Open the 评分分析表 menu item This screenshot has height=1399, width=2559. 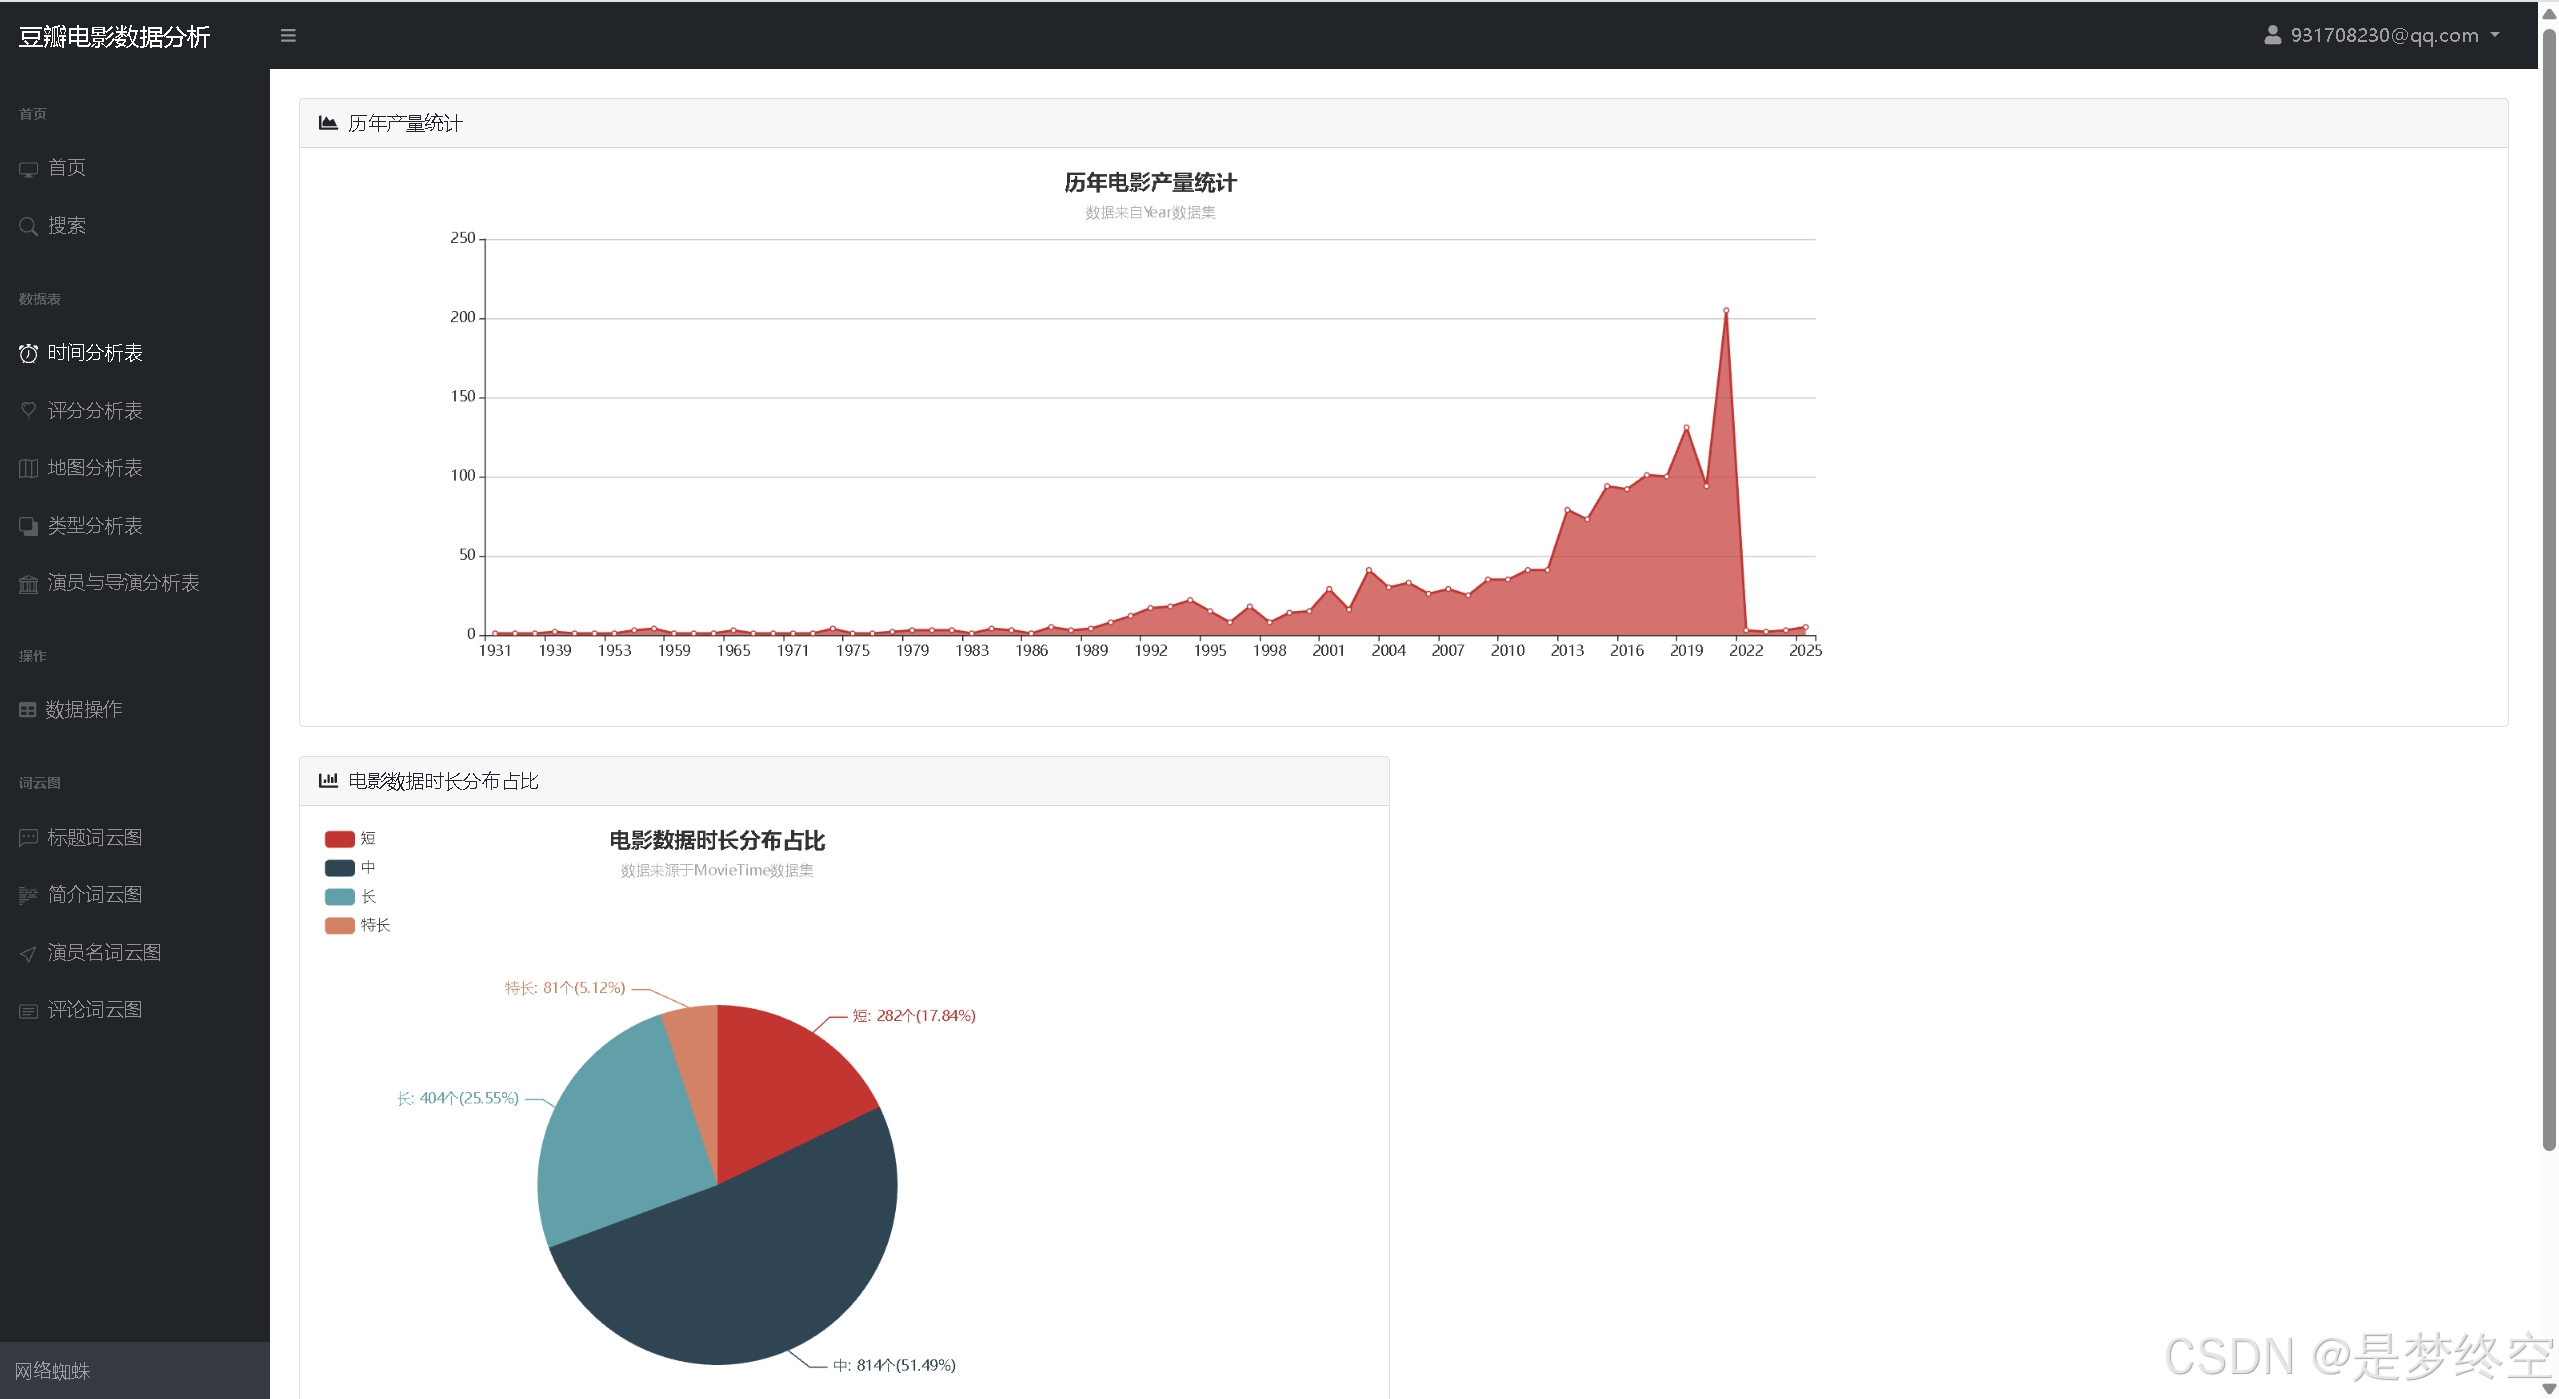95,411
